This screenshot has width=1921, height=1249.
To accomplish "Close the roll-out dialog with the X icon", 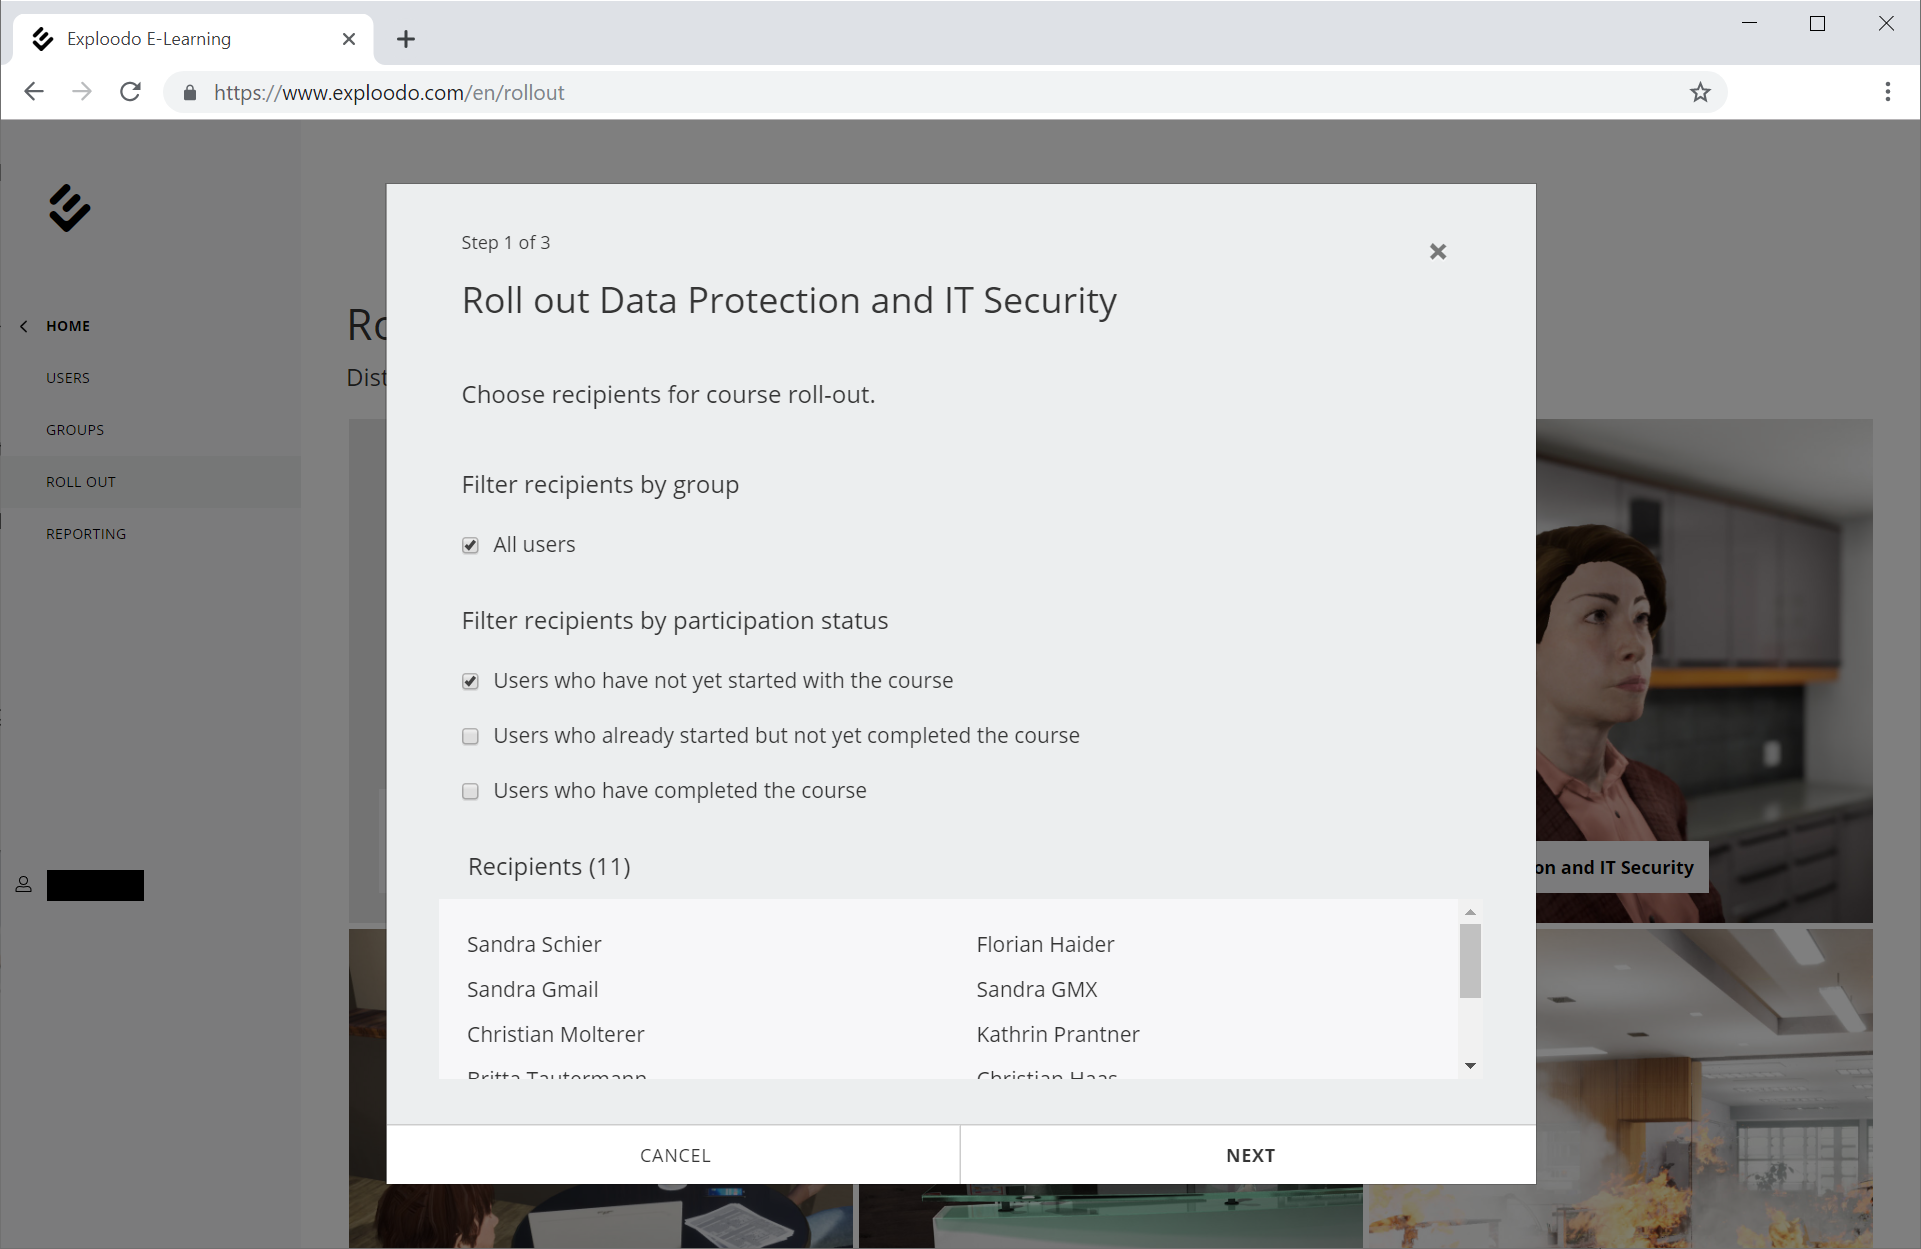I will pyautogui.click(x=1437, y=252).
